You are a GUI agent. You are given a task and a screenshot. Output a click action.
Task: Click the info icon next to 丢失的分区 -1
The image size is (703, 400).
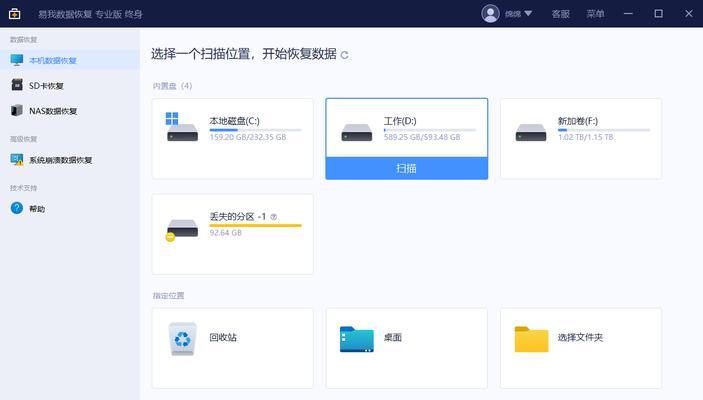click(273, 217)
